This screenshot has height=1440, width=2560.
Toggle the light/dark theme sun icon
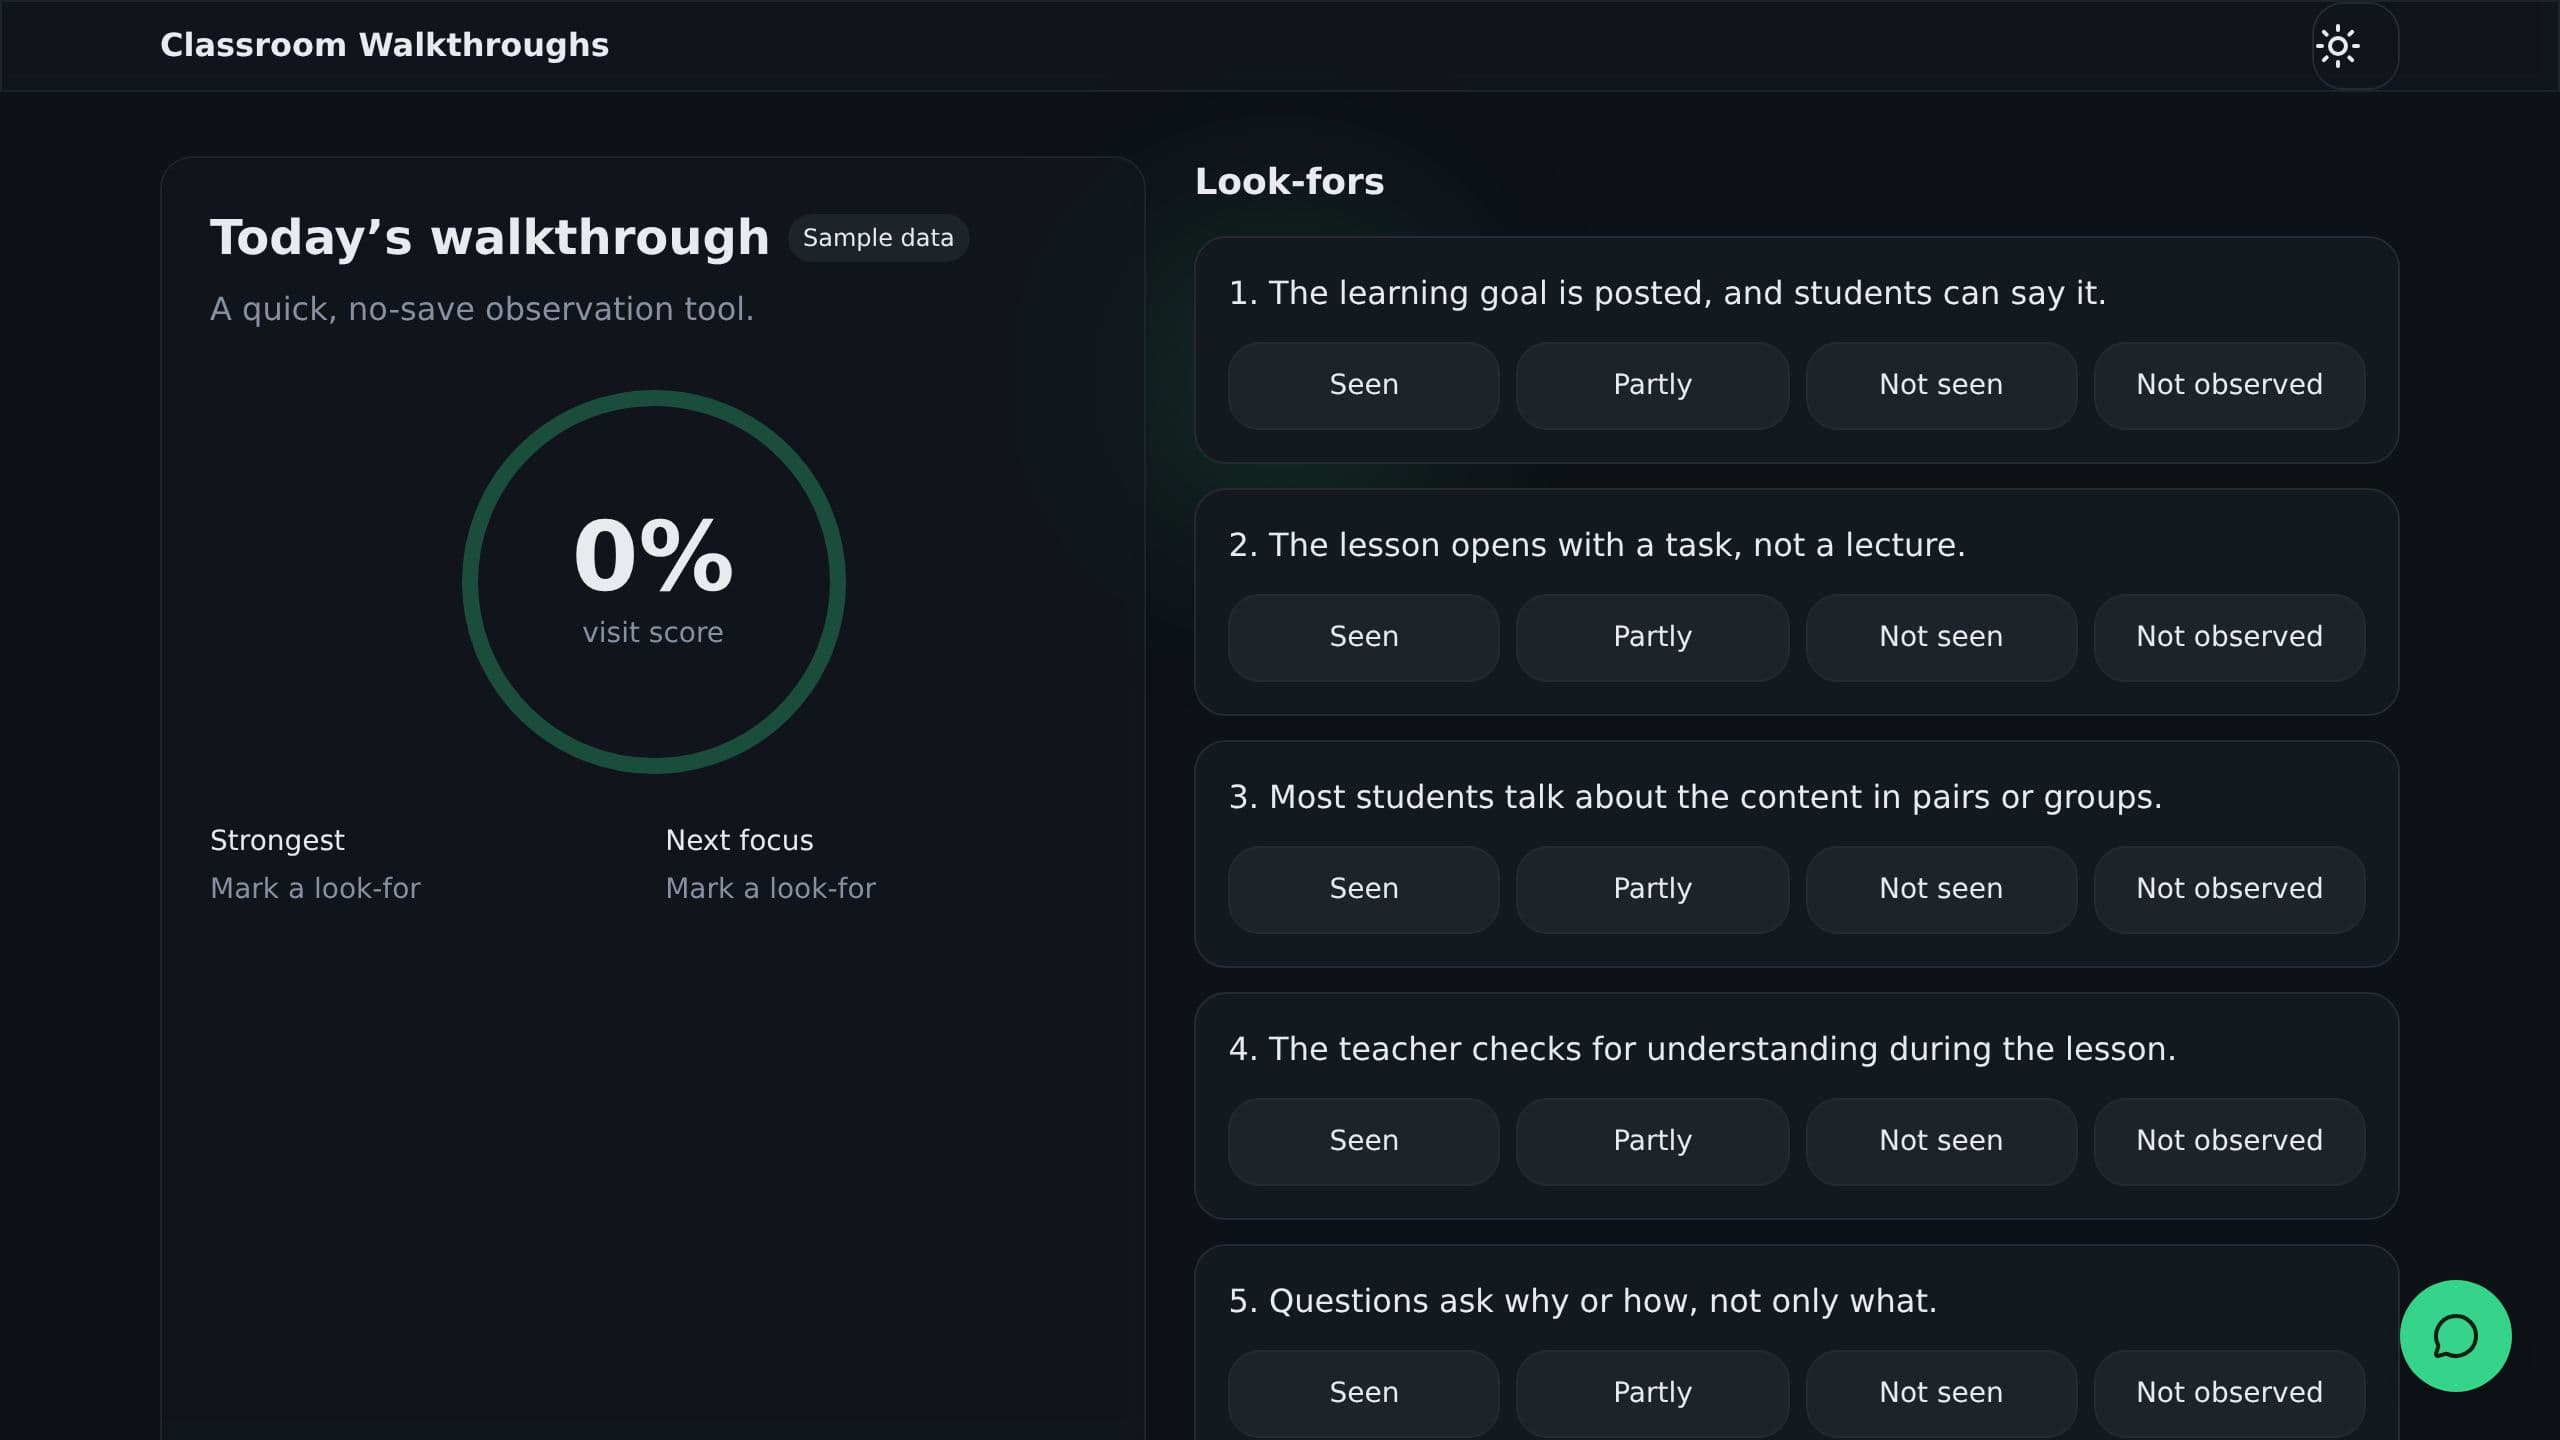[2354, 46]
